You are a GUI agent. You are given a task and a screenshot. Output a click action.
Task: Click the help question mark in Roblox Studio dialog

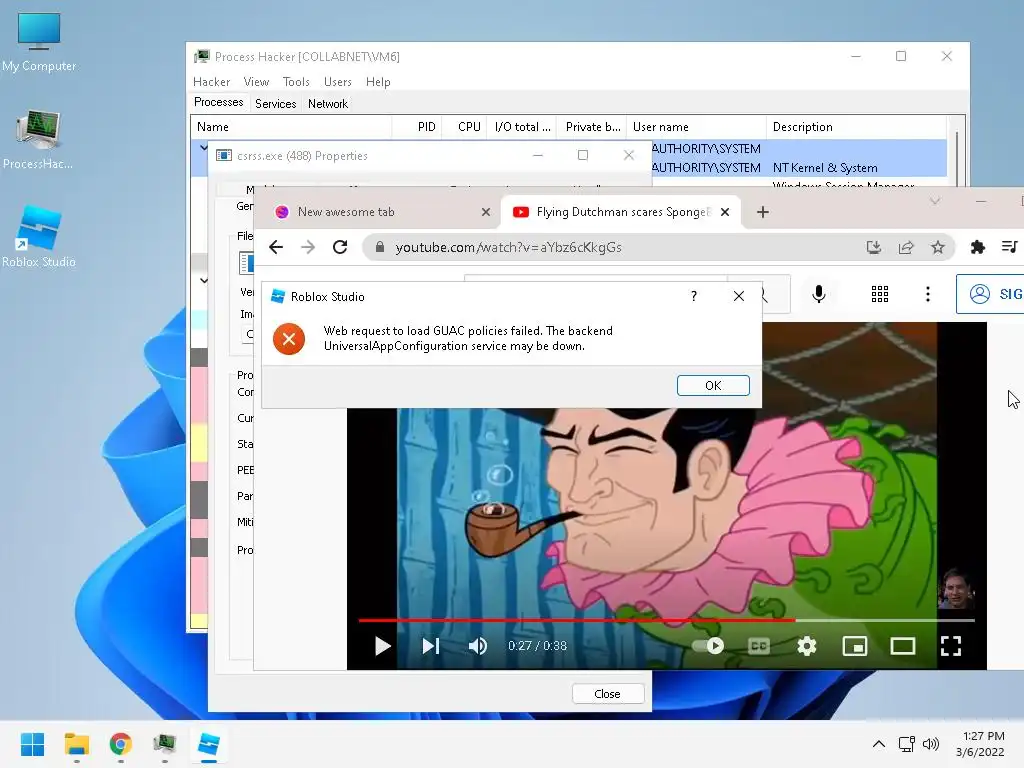pyautogui.click(x=694, y=296)
